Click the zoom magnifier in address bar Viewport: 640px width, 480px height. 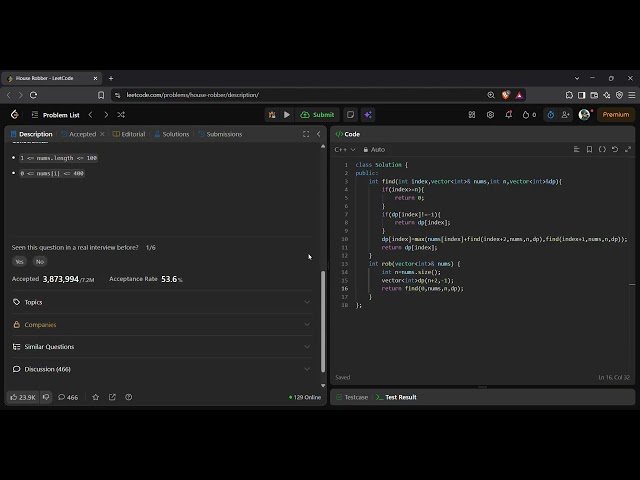[x=491, y=95]
